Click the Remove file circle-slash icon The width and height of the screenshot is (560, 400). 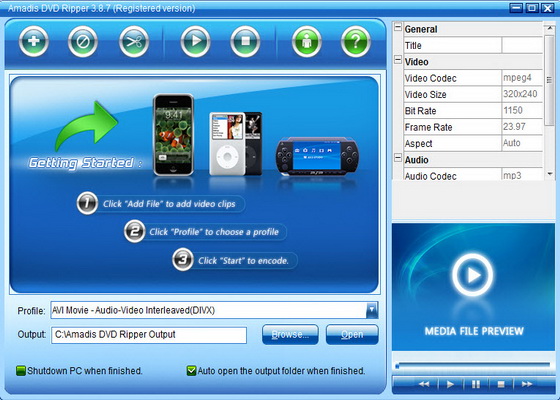click(x=83, y=41)
